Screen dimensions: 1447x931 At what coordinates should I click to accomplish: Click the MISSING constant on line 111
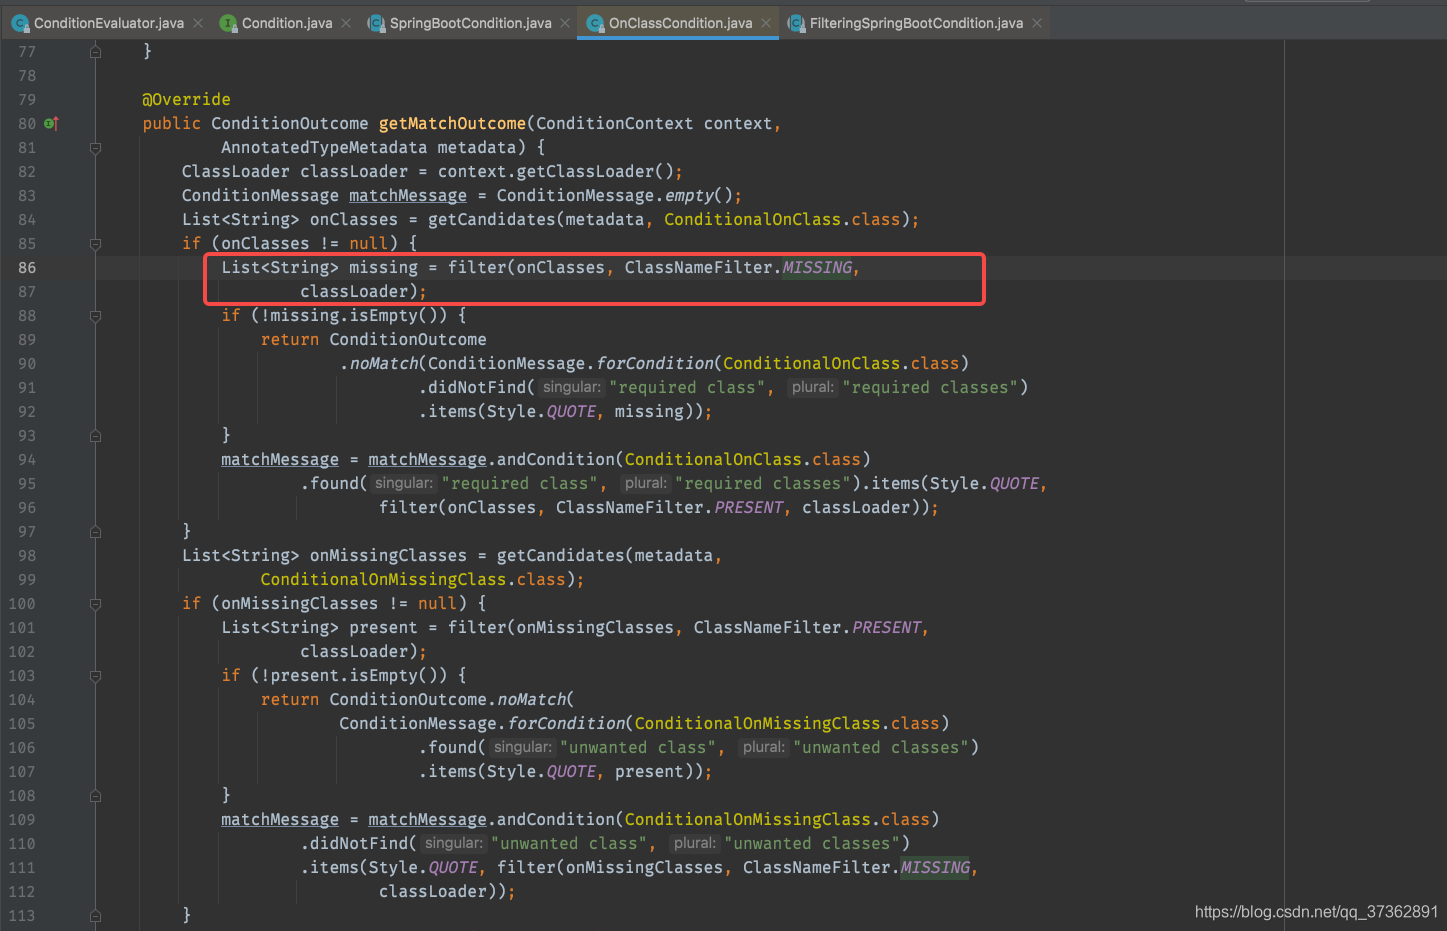point(935,867)
